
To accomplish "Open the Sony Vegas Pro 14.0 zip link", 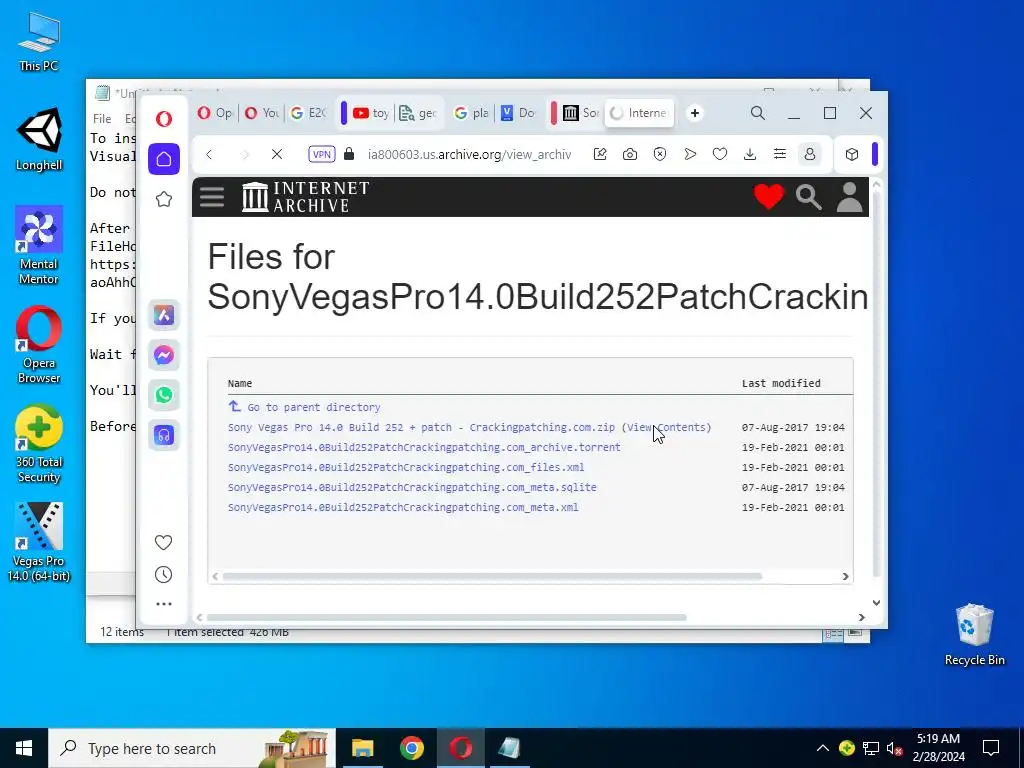I will (421, 427).
